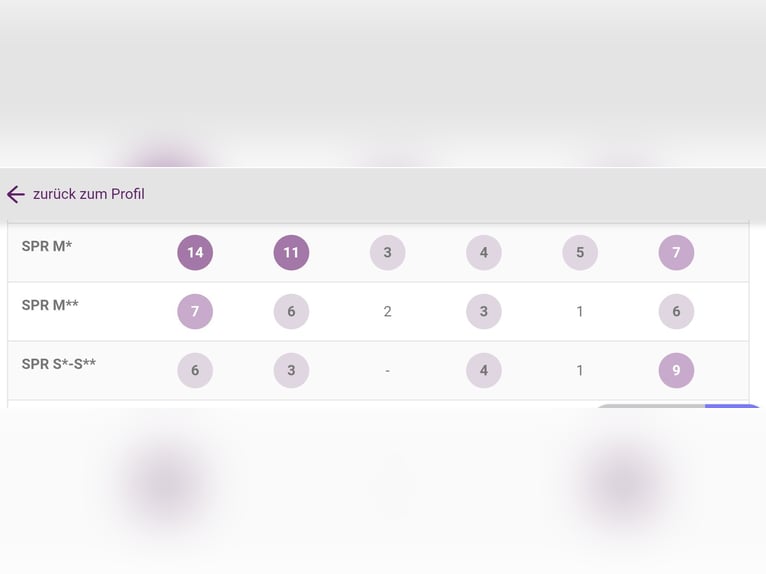Open the 4 badge in SPR S*-S** row
The height and width of the screenshot is (574, 766).
[483, 370]
